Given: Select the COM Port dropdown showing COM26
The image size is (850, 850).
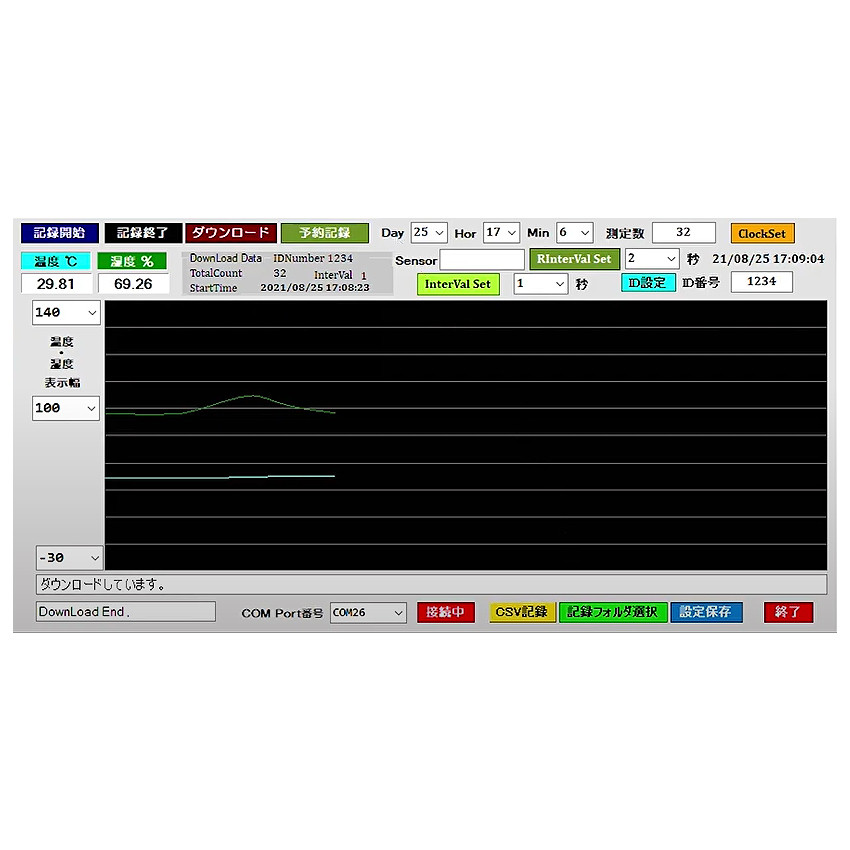Looking at the screenshot, I should click(368, 612).
